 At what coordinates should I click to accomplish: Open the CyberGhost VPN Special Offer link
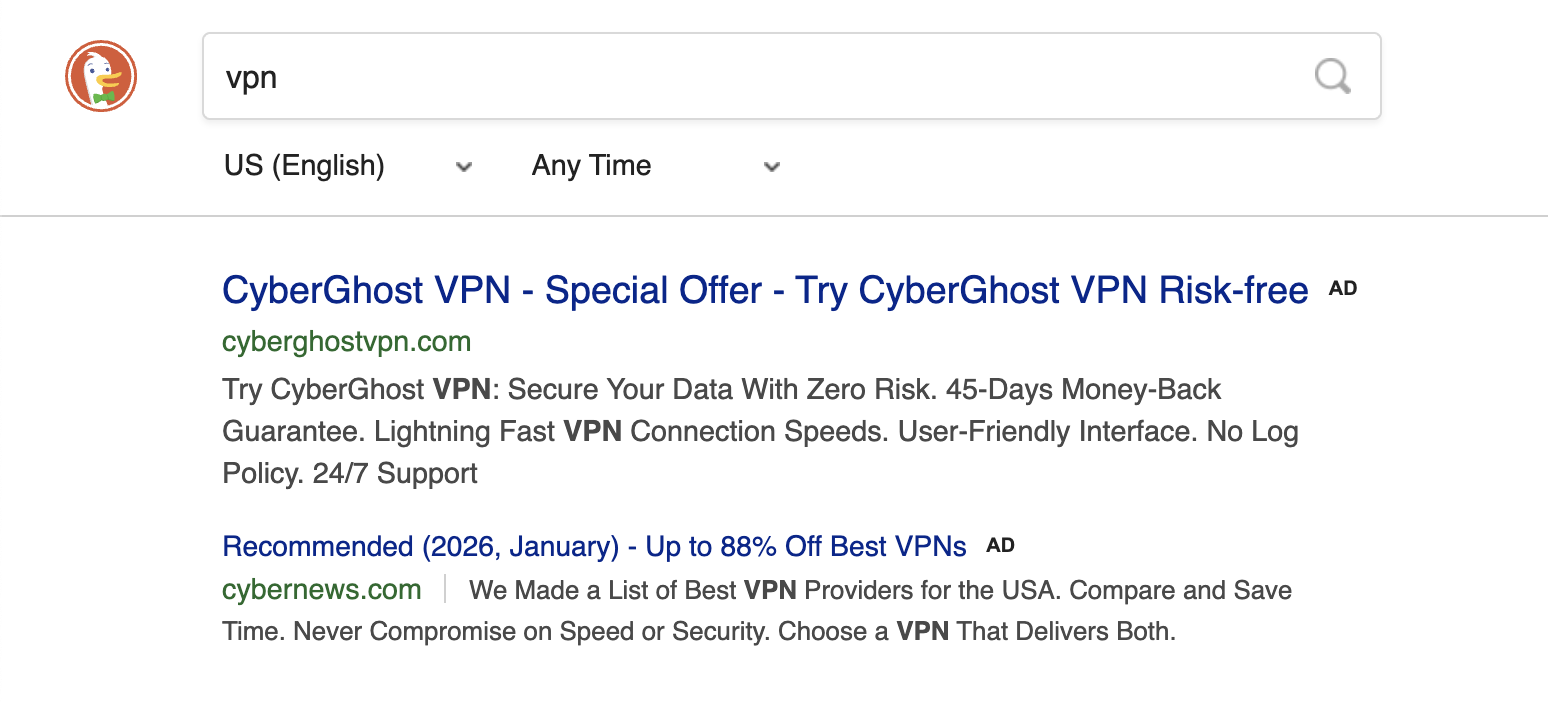point(765,290)
